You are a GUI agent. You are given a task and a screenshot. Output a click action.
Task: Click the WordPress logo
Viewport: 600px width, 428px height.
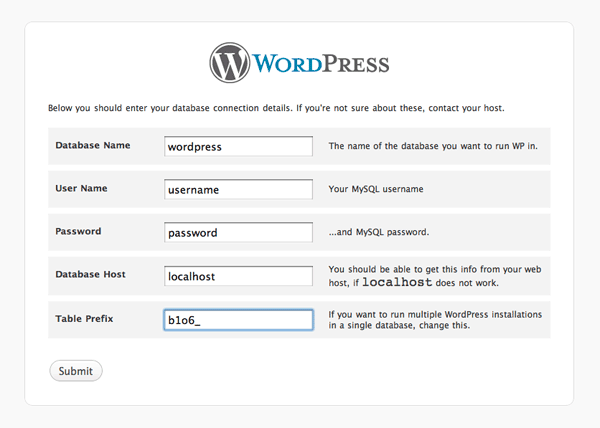[x=300, y=63]
